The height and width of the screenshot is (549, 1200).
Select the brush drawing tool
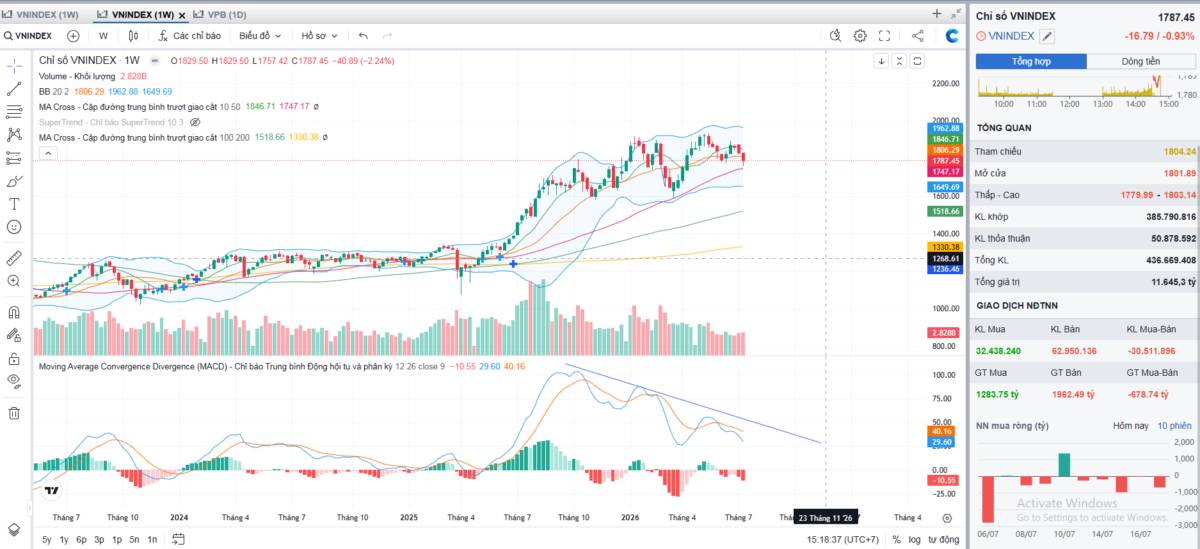click(14, 181)
